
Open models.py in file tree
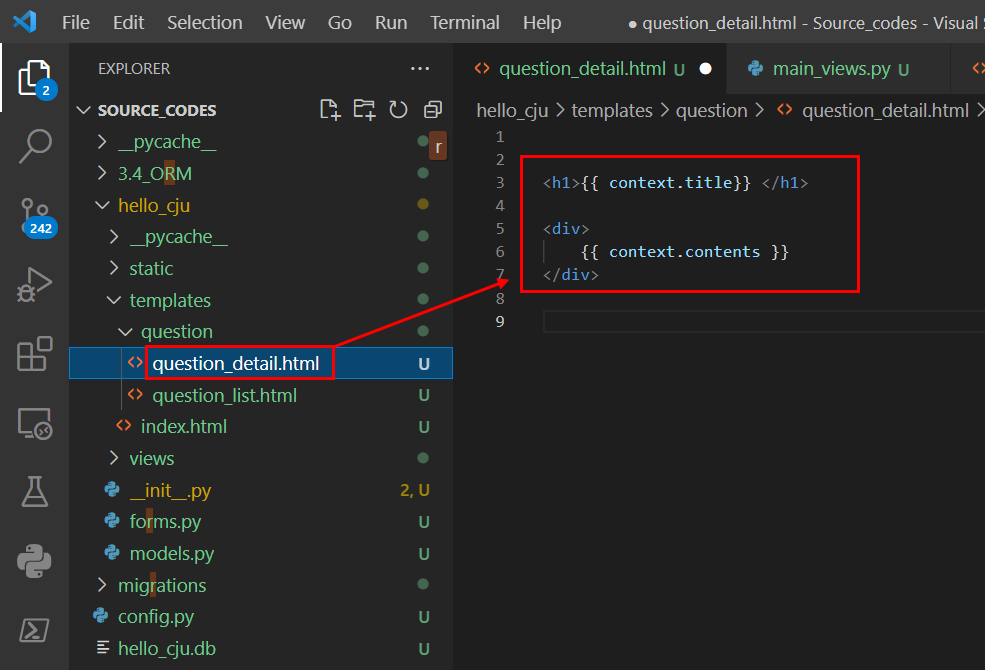tap(261, 553)
